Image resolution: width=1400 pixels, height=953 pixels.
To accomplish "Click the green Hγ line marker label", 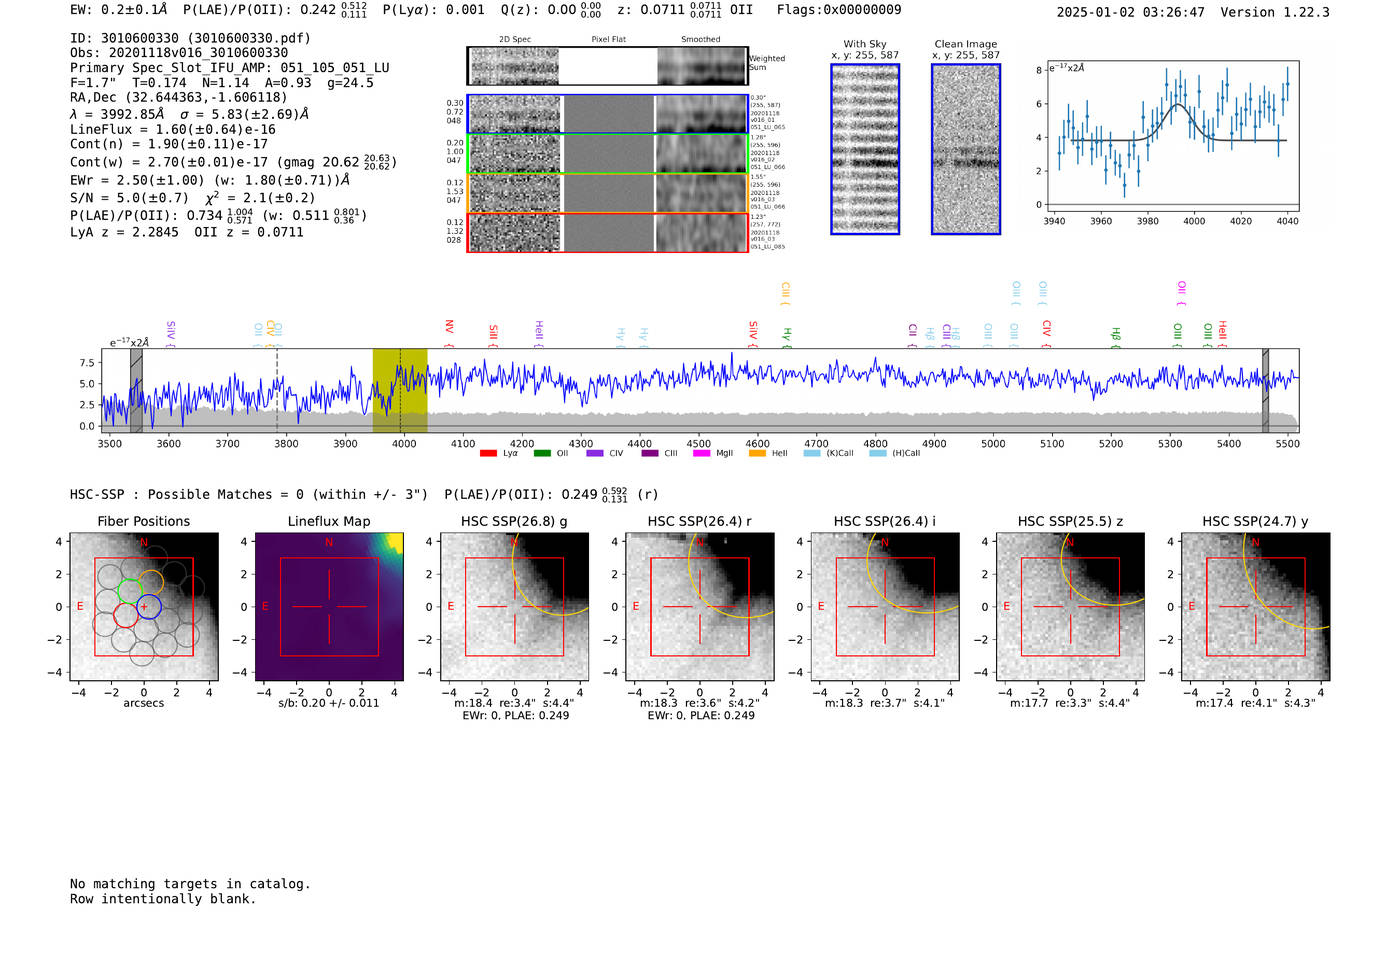I will click(787, 334).
